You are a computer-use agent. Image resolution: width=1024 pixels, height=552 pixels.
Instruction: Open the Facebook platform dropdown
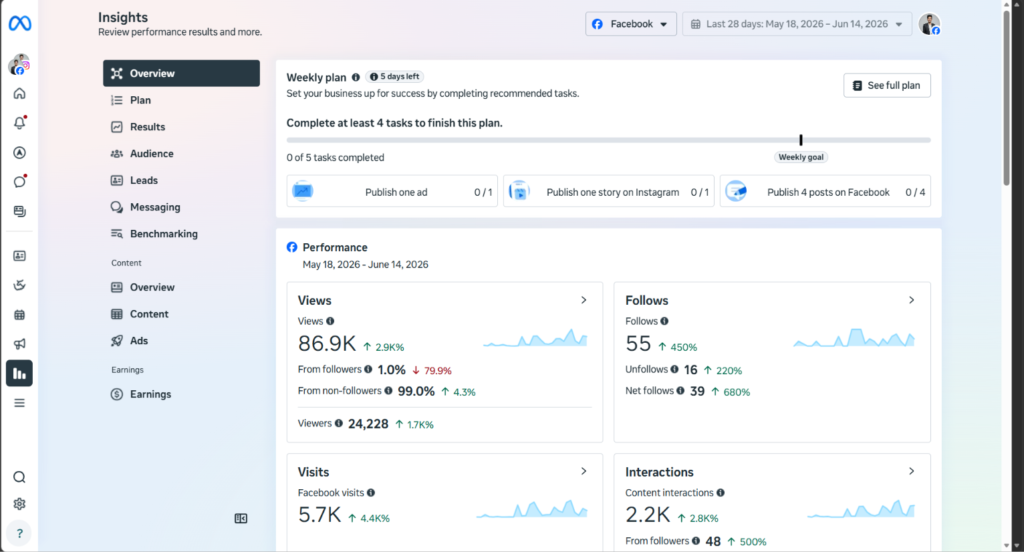pos(631,24)
